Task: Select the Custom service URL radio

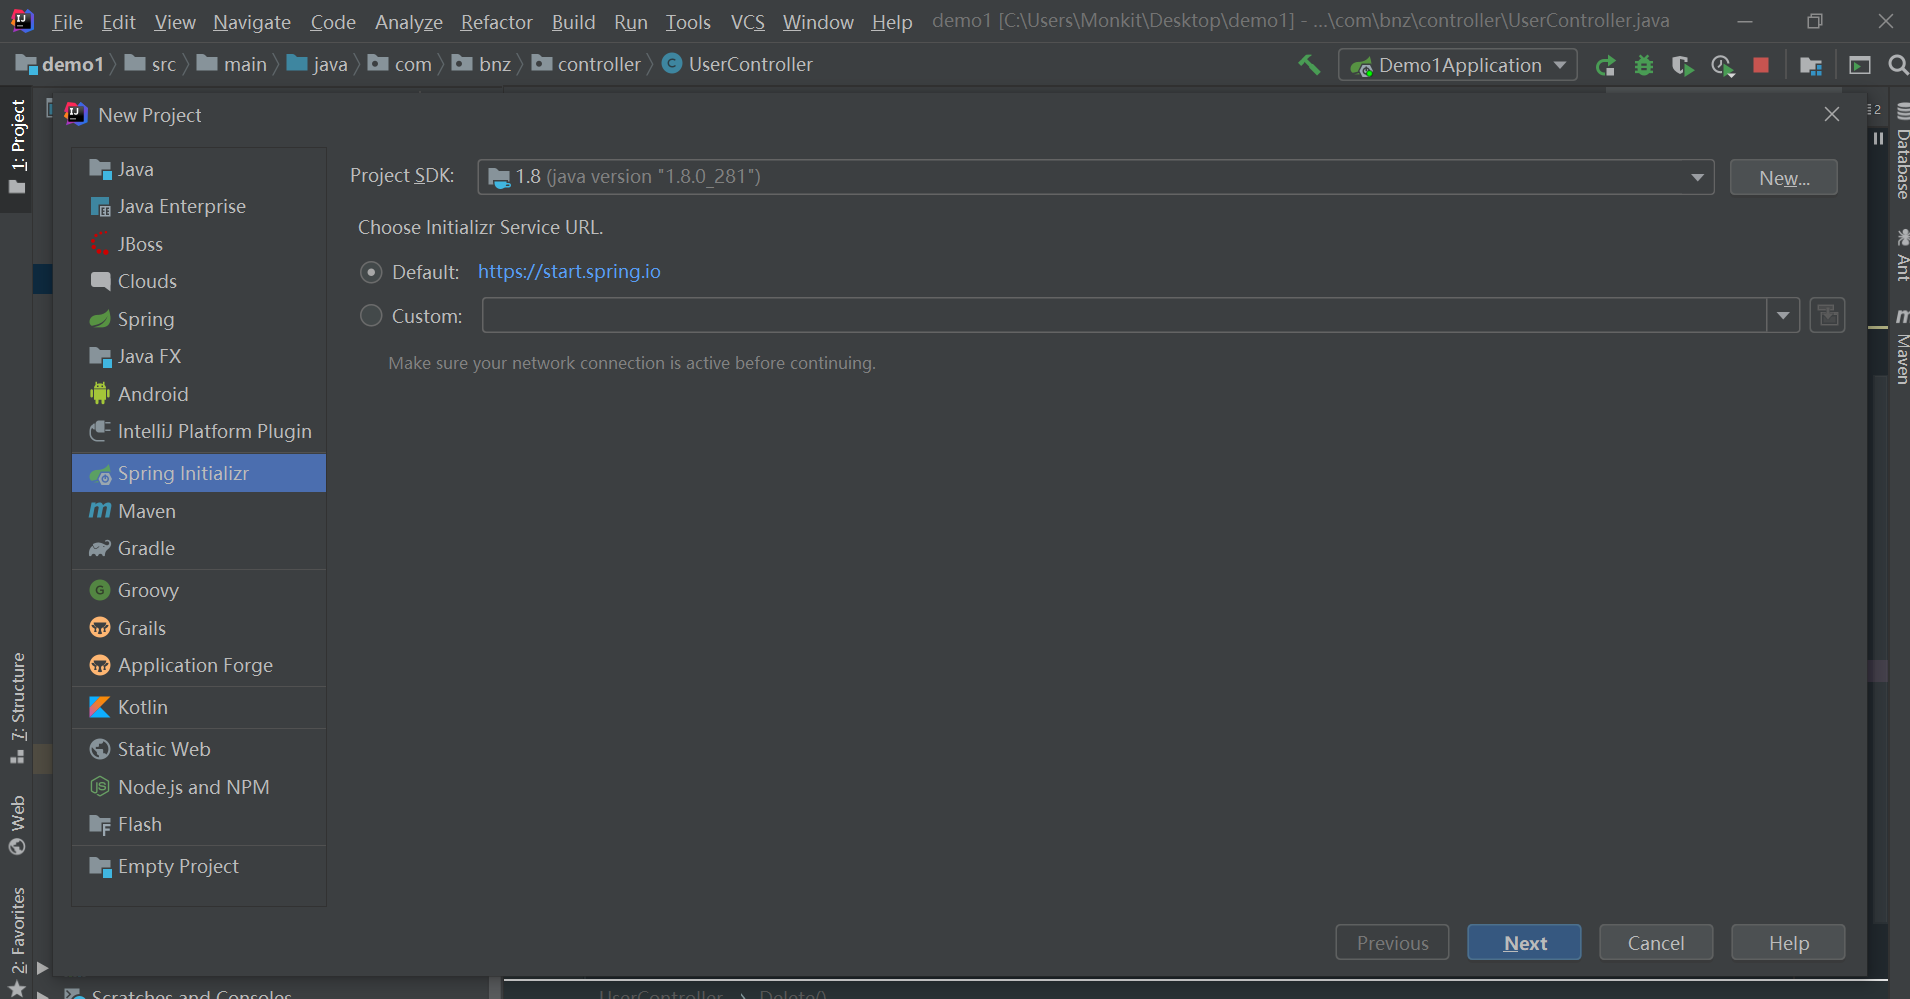Action: tap(371, 316)
